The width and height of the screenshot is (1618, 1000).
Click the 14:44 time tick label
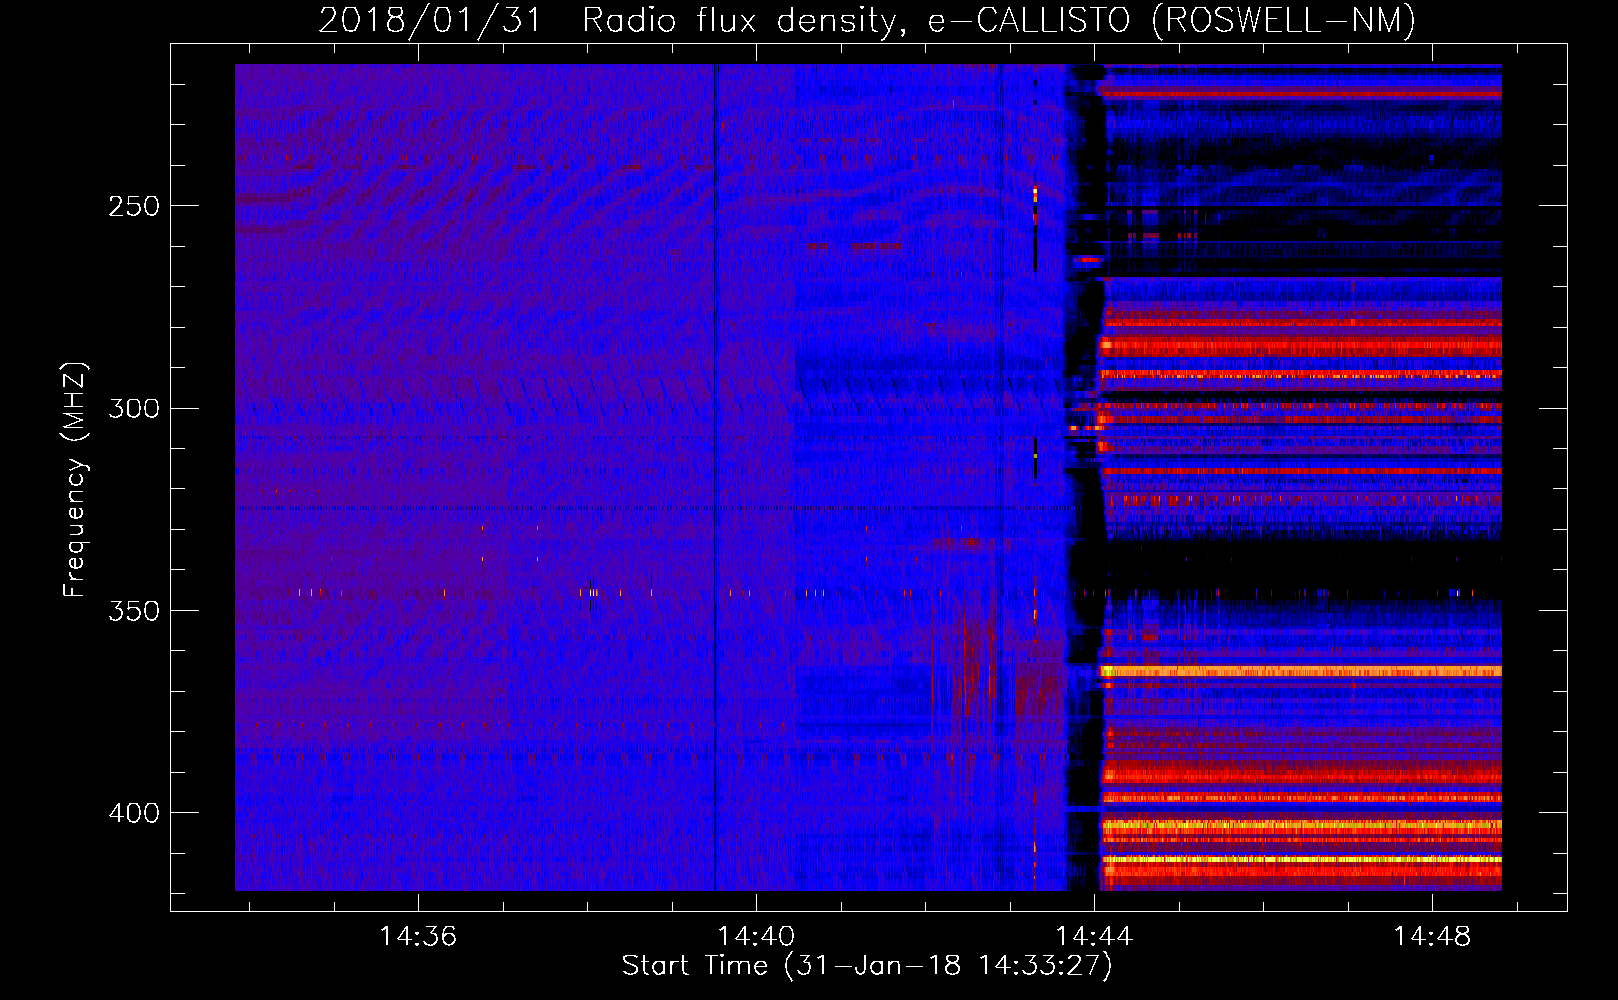pos(1095,936)
